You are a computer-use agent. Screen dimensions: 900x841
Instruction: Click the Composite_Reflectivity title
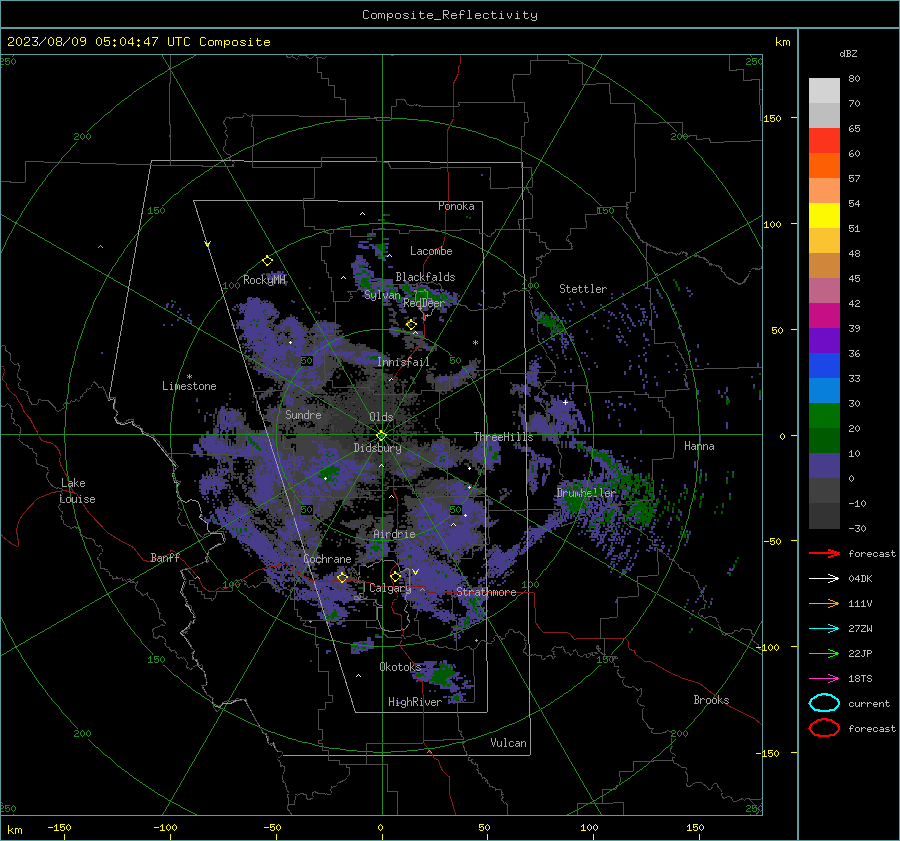pos(450,15)
